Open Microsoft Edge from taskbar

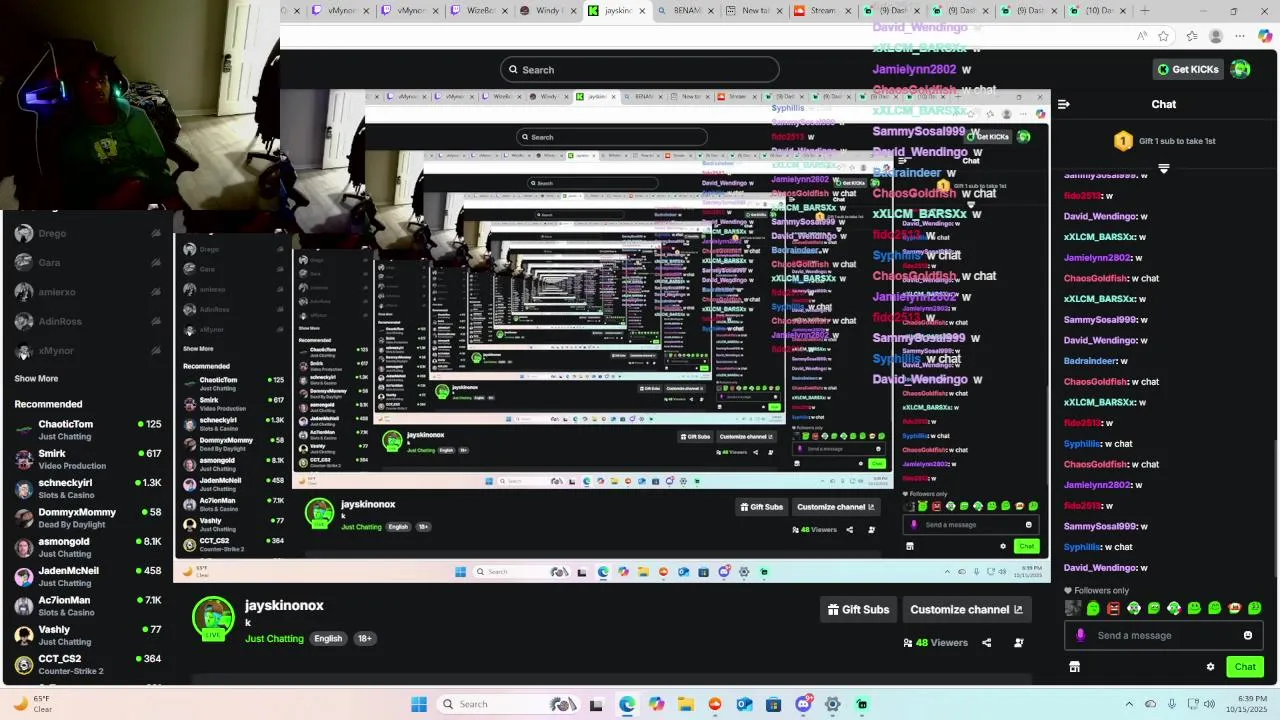click(627, 704)
